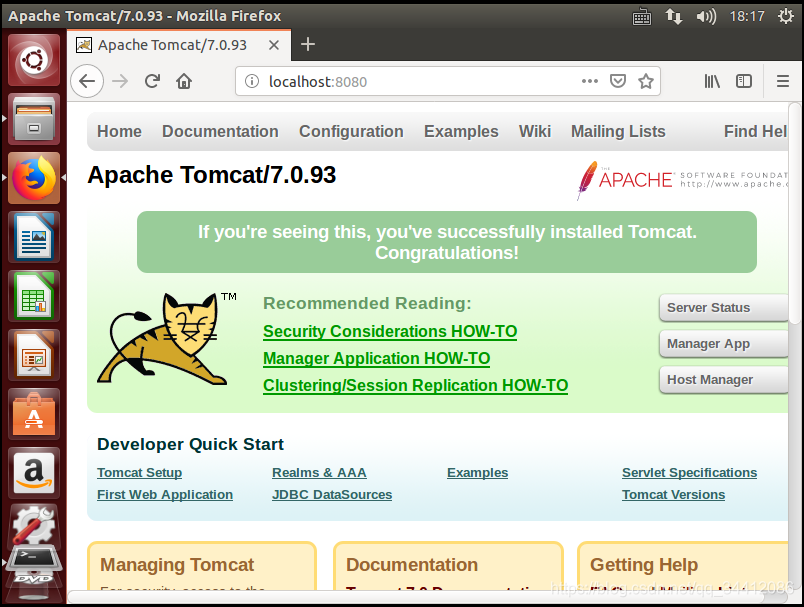The height and width of the screenshot is (607, 804).
Task: Open Manager Application HOW-TO link
Action: tap(376, 358)
